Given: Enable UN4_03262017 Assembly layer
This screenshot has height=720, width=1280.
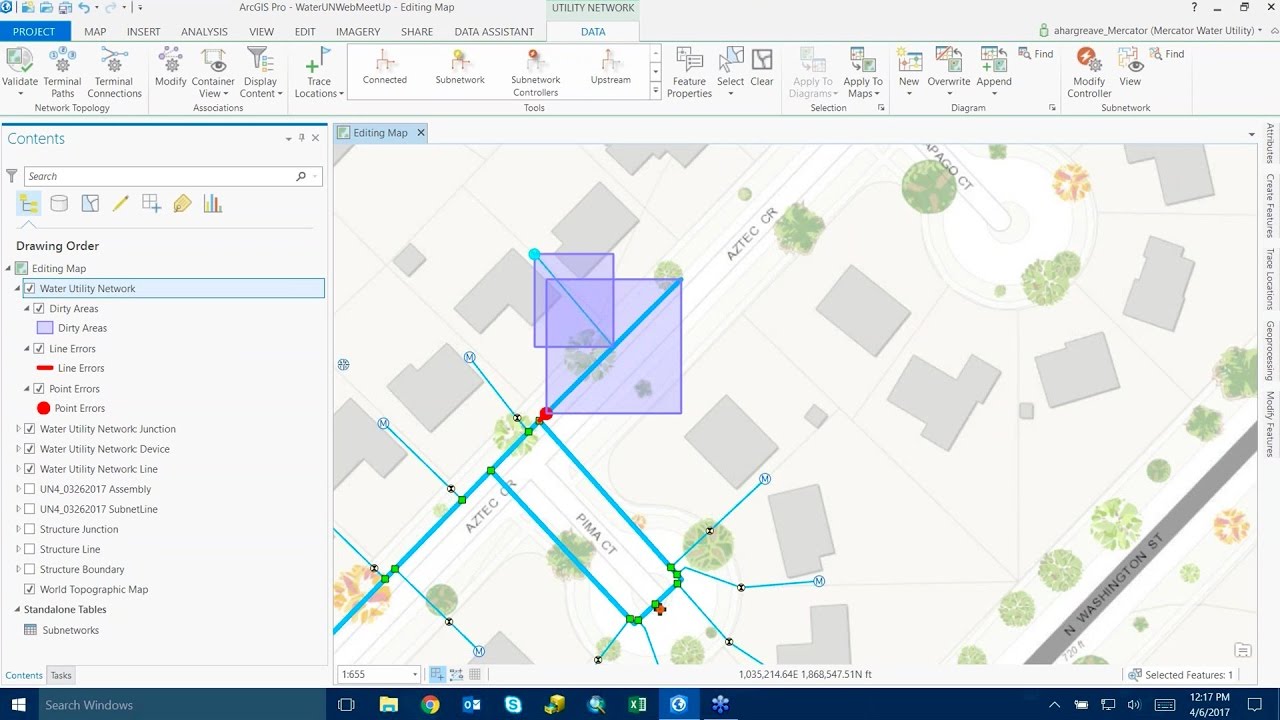Looking at the screenshot, I should click(30, 489).
